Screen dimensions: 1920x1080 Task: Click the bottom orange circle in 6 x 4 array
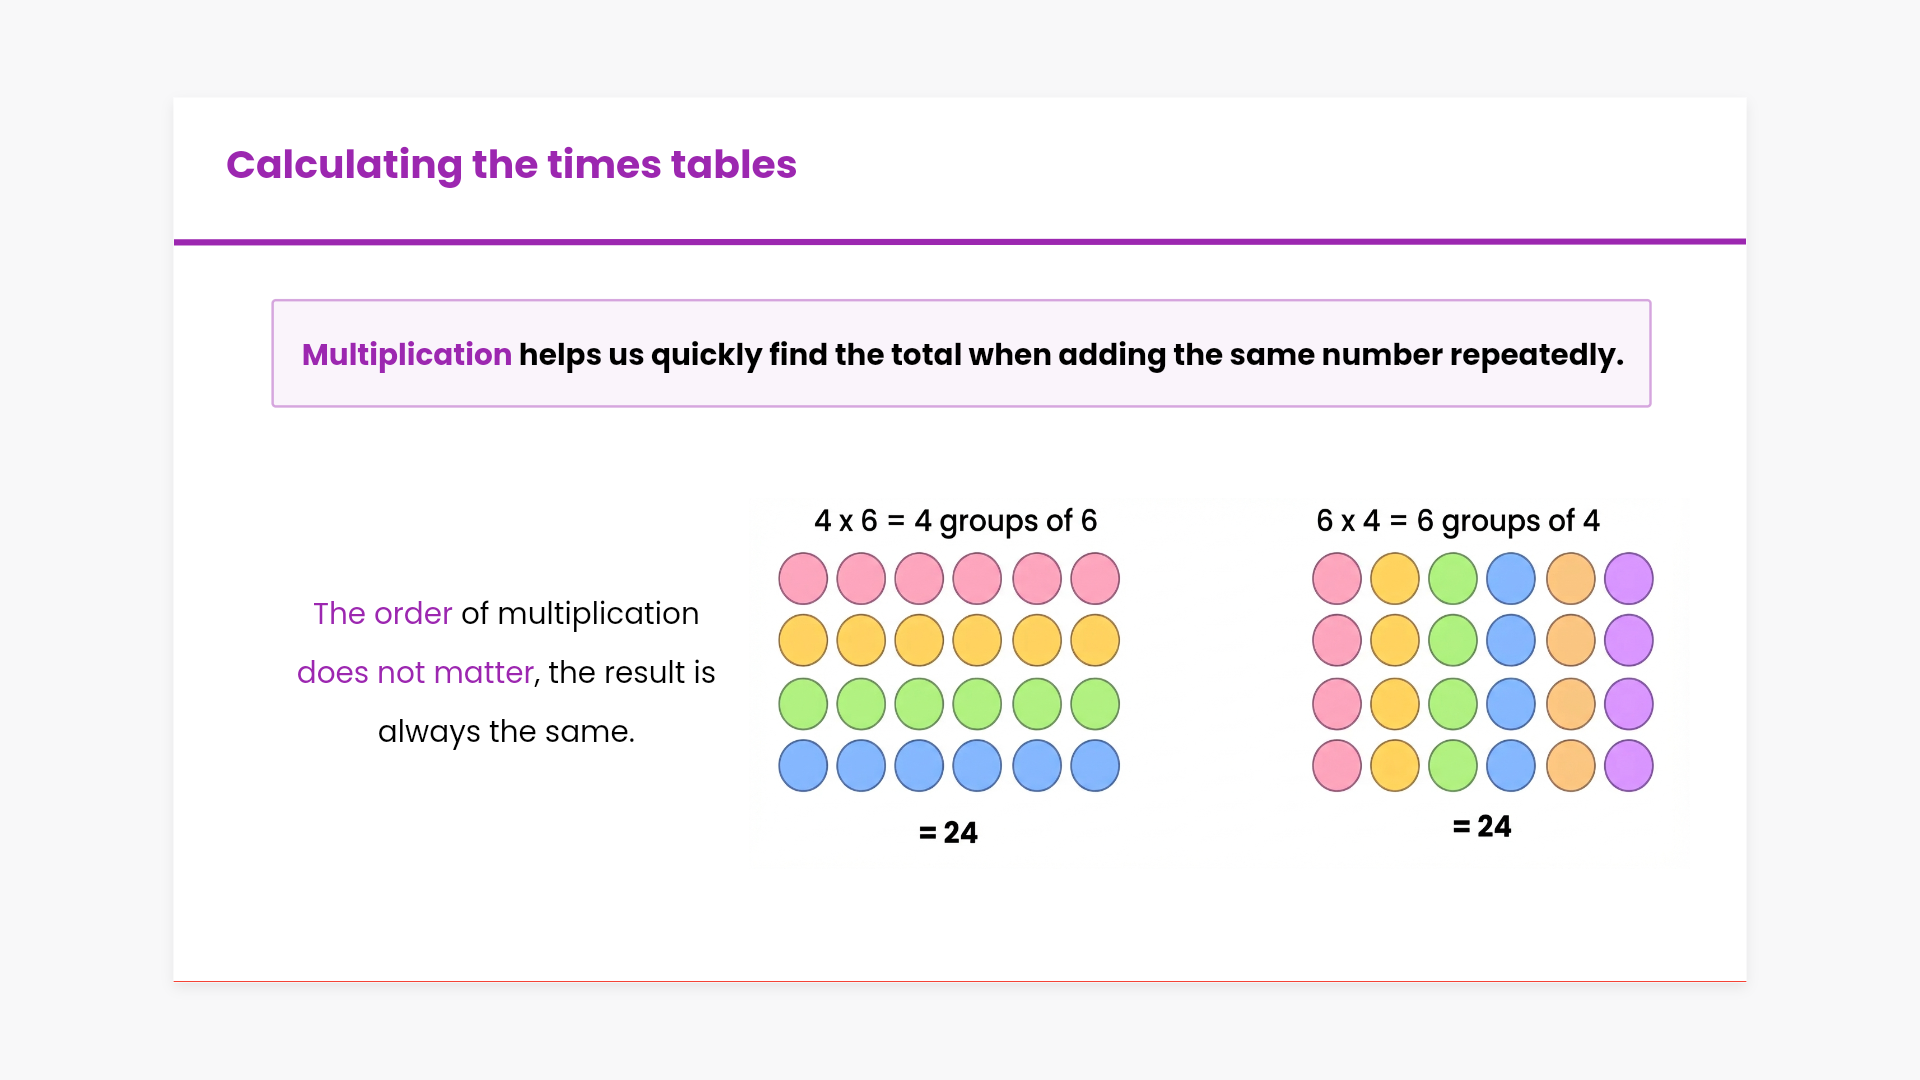(x=1571, y=767)
